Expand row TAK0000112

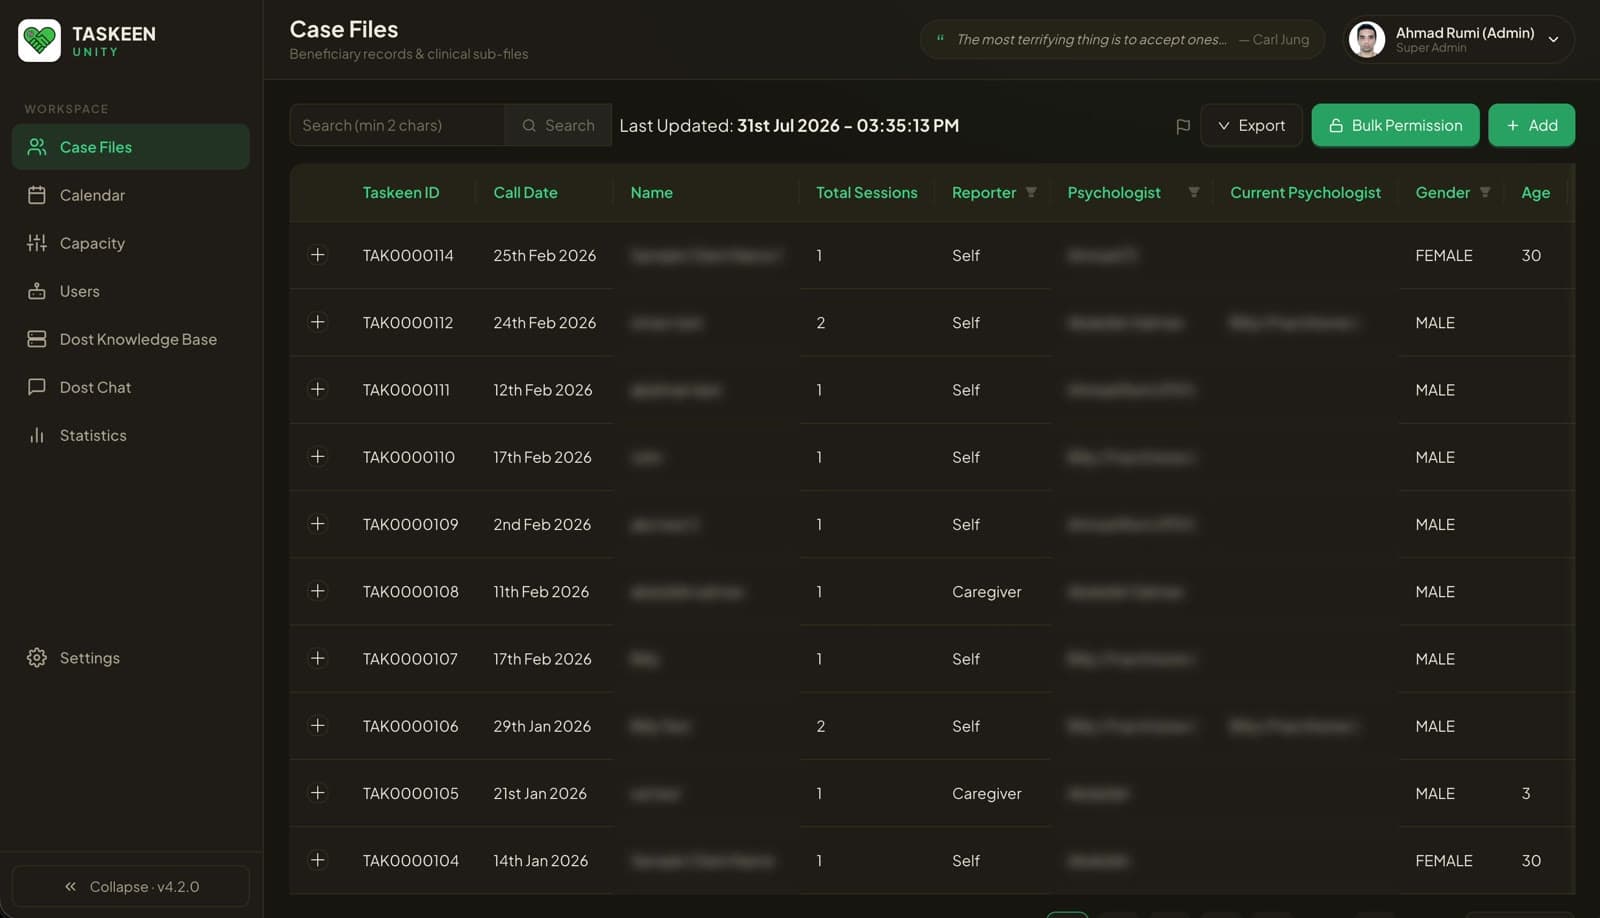(317, 322)
